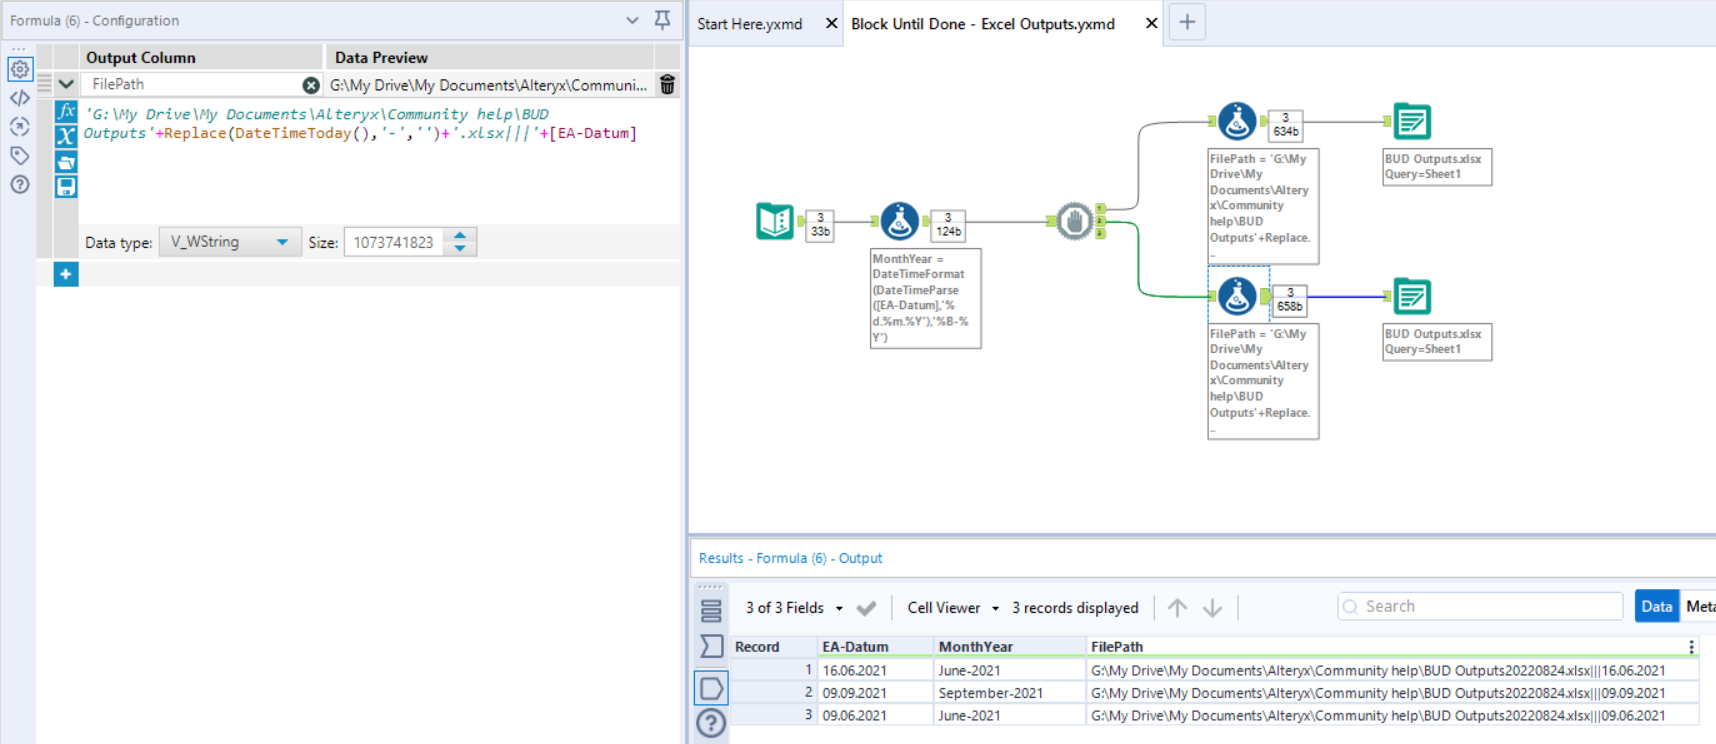Viewport: 1716px width, 744px height.
Task: Select the Input Data tool on canvas
Action: tap(775, 221)
